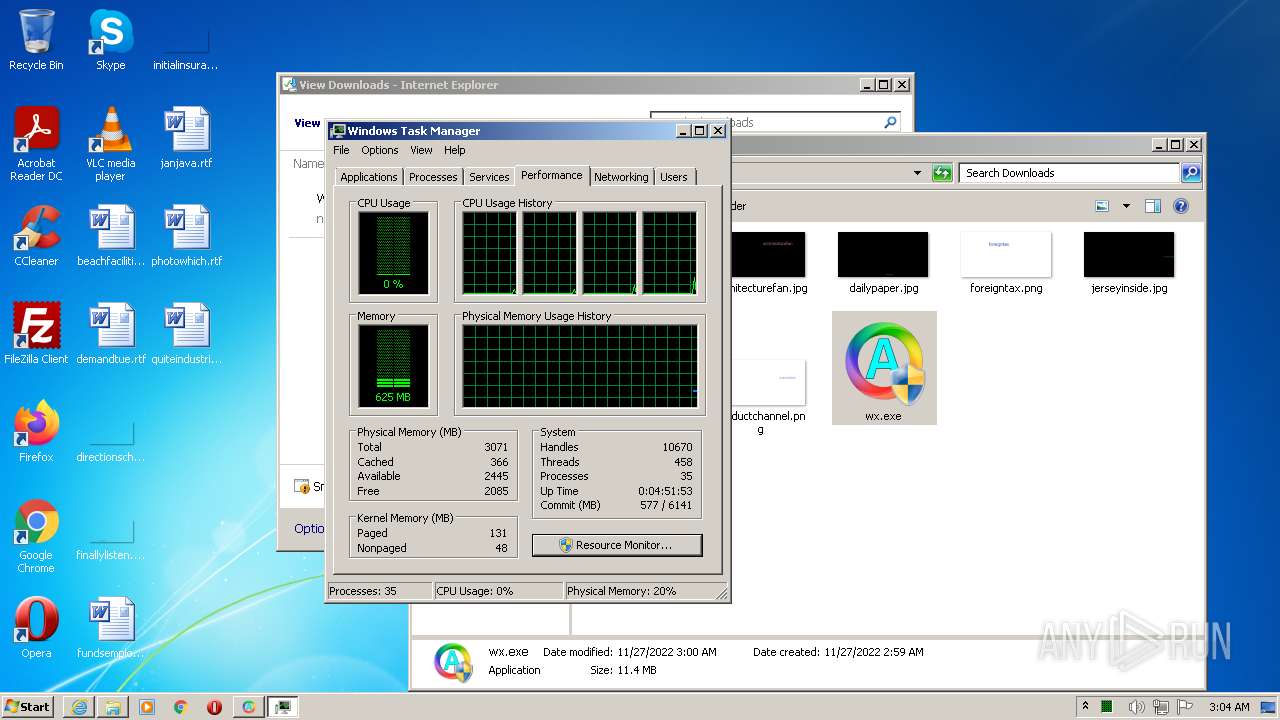Select the fundsemplo... document icon
1280x720 pixels.
click(110, 628)
